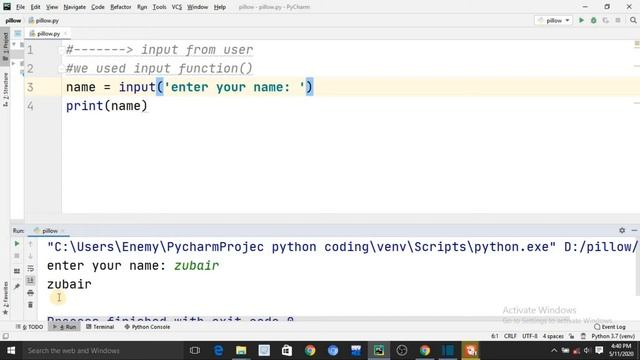Image resolution: width=640 pixels, height=360 pixels.
Task: Open the Code menu
Action: click(98, 7)
